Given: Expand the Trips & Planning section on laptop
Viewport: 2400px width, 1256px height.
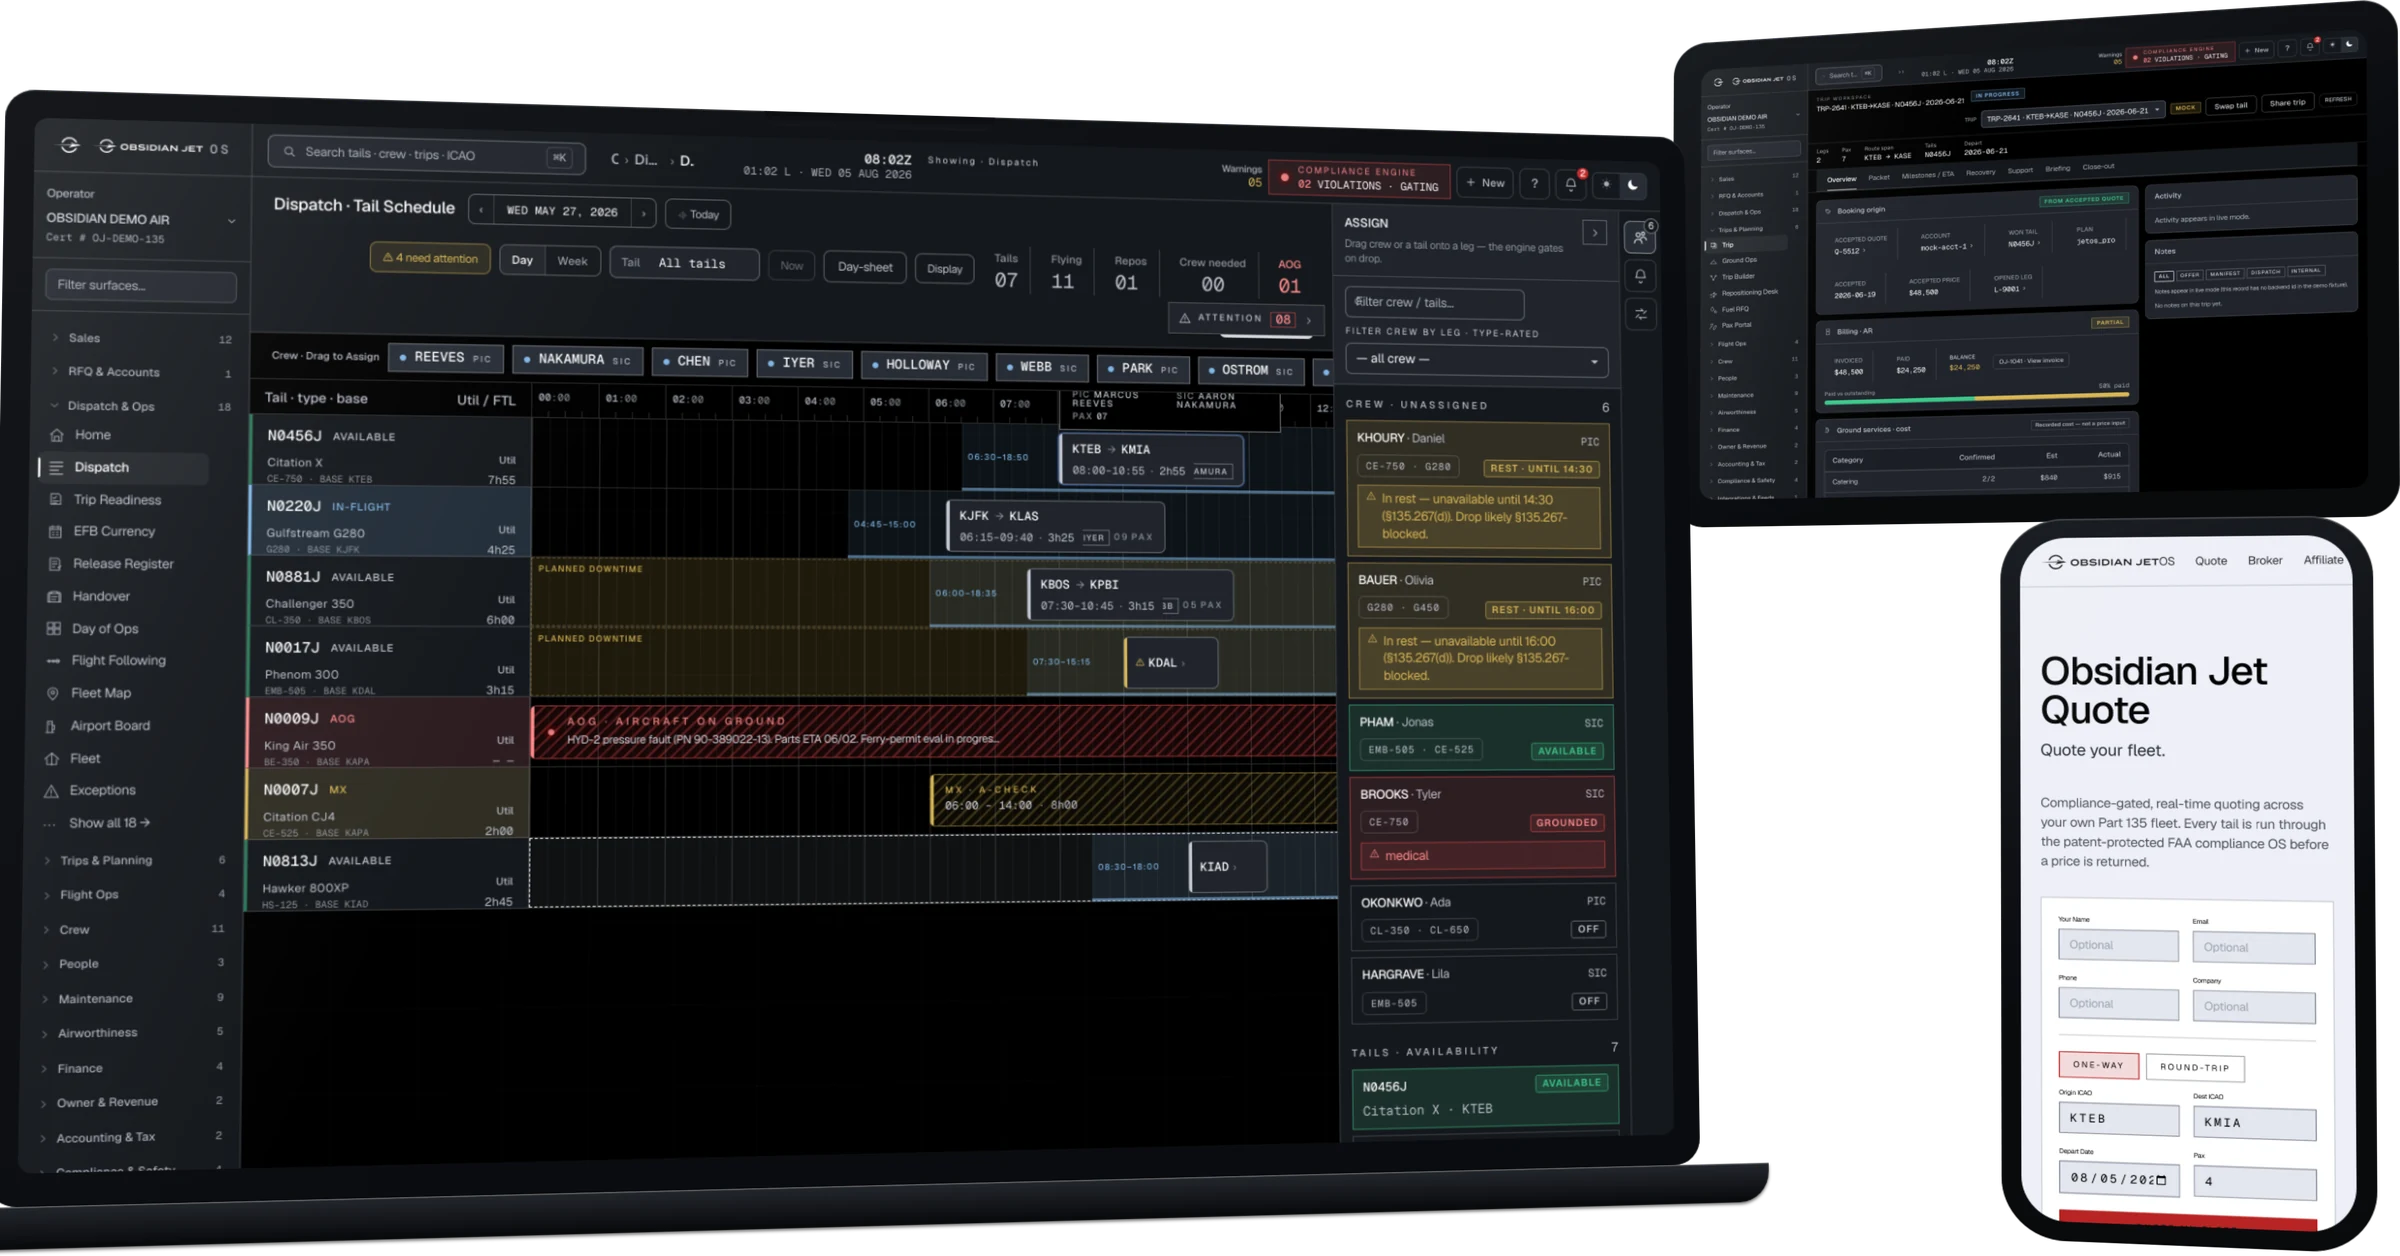Looking at the screenshot, I should [135, 860].
